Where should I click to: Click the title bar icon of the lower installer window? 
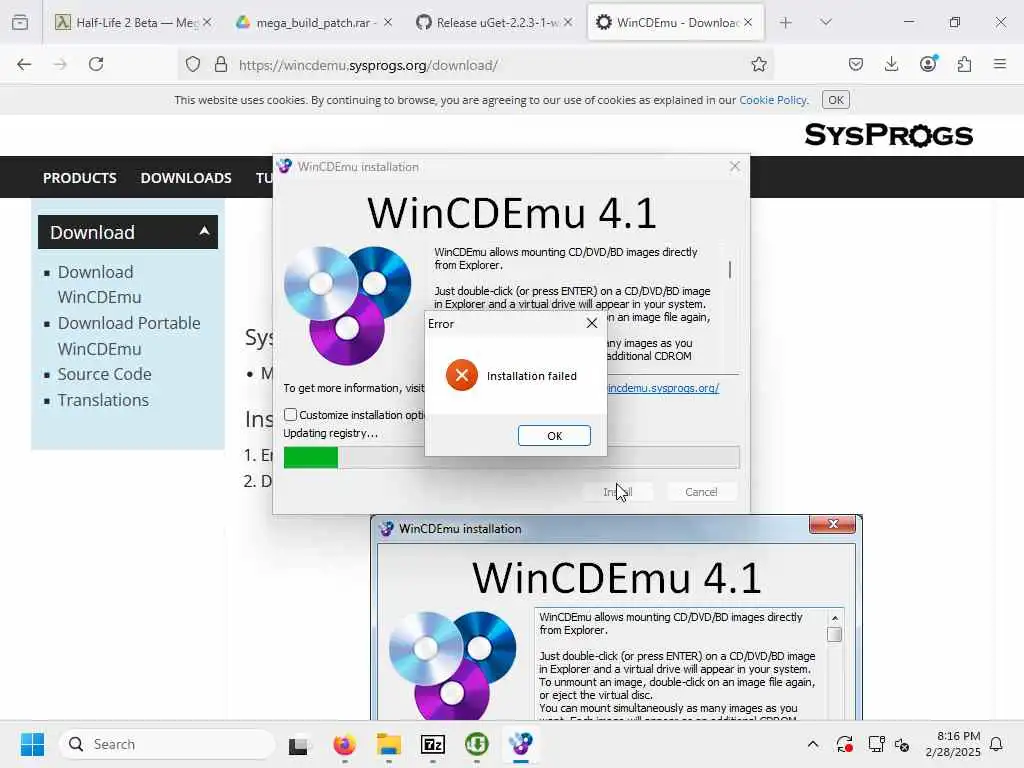(x=386, y=528)
